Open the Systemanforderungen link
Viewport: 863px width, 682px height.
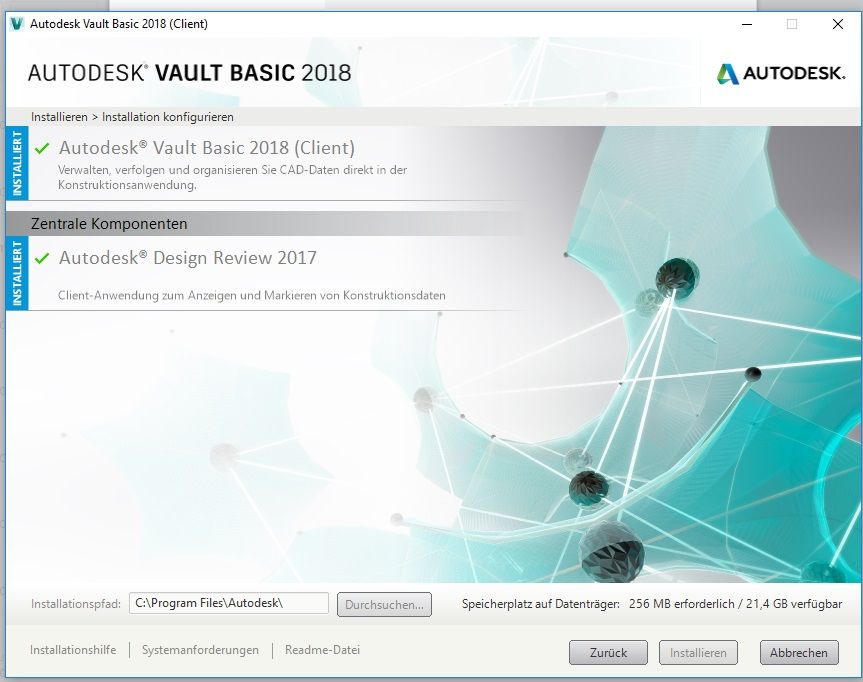(200, 650)
